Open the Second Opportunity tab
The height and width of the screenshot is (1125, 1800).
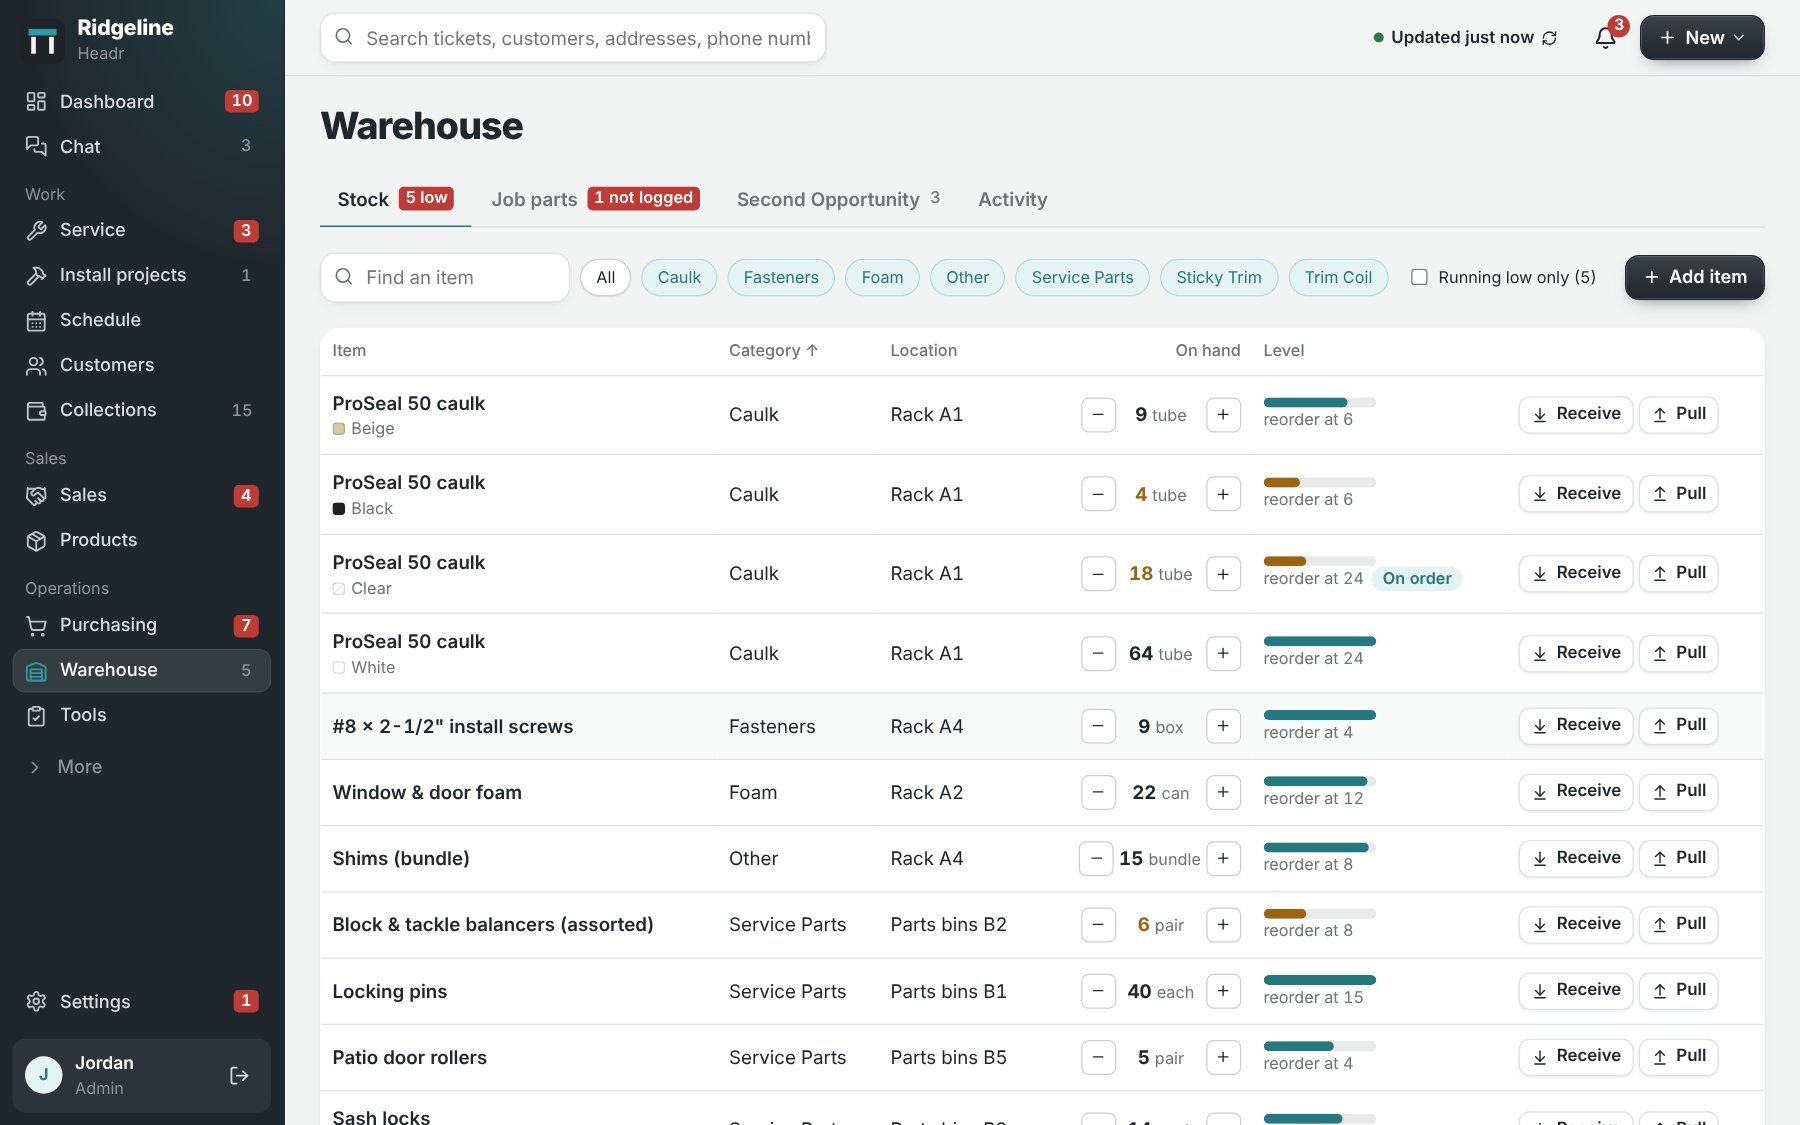point(838,199)
